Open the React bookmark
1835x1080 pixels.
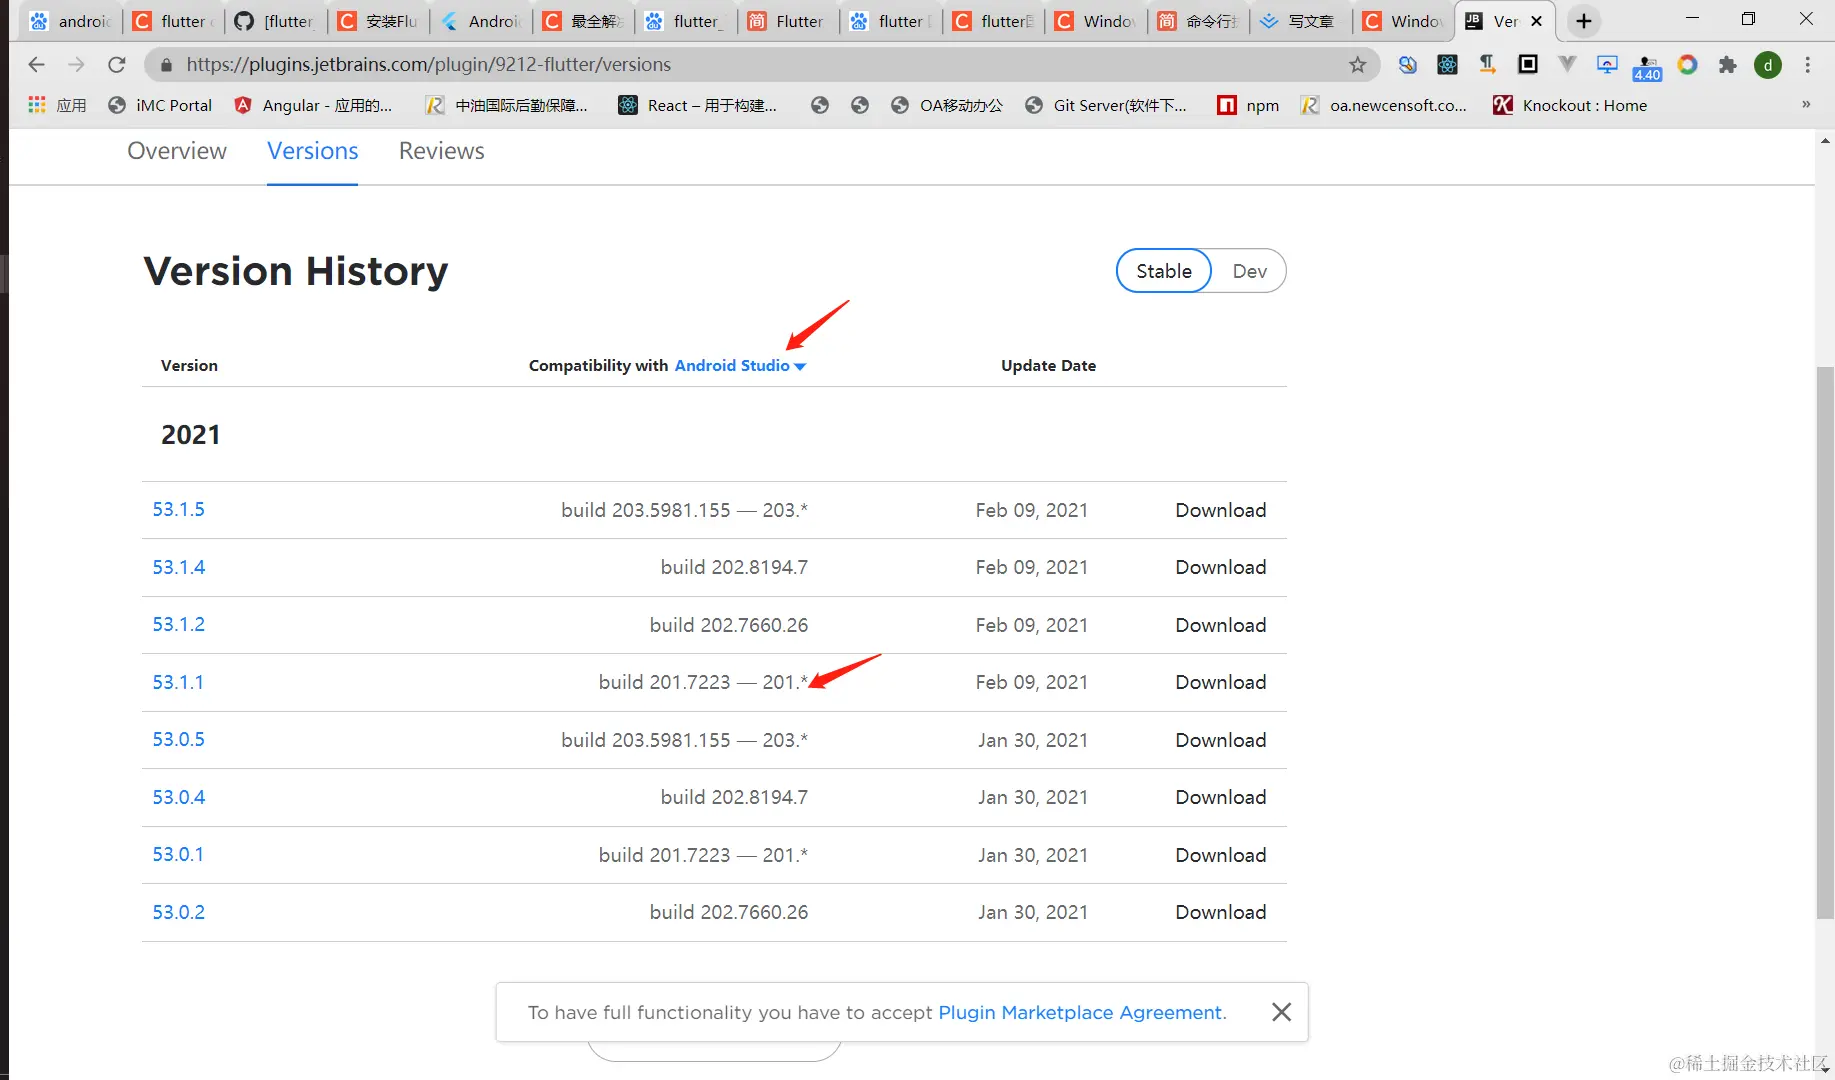pos(698,105)
